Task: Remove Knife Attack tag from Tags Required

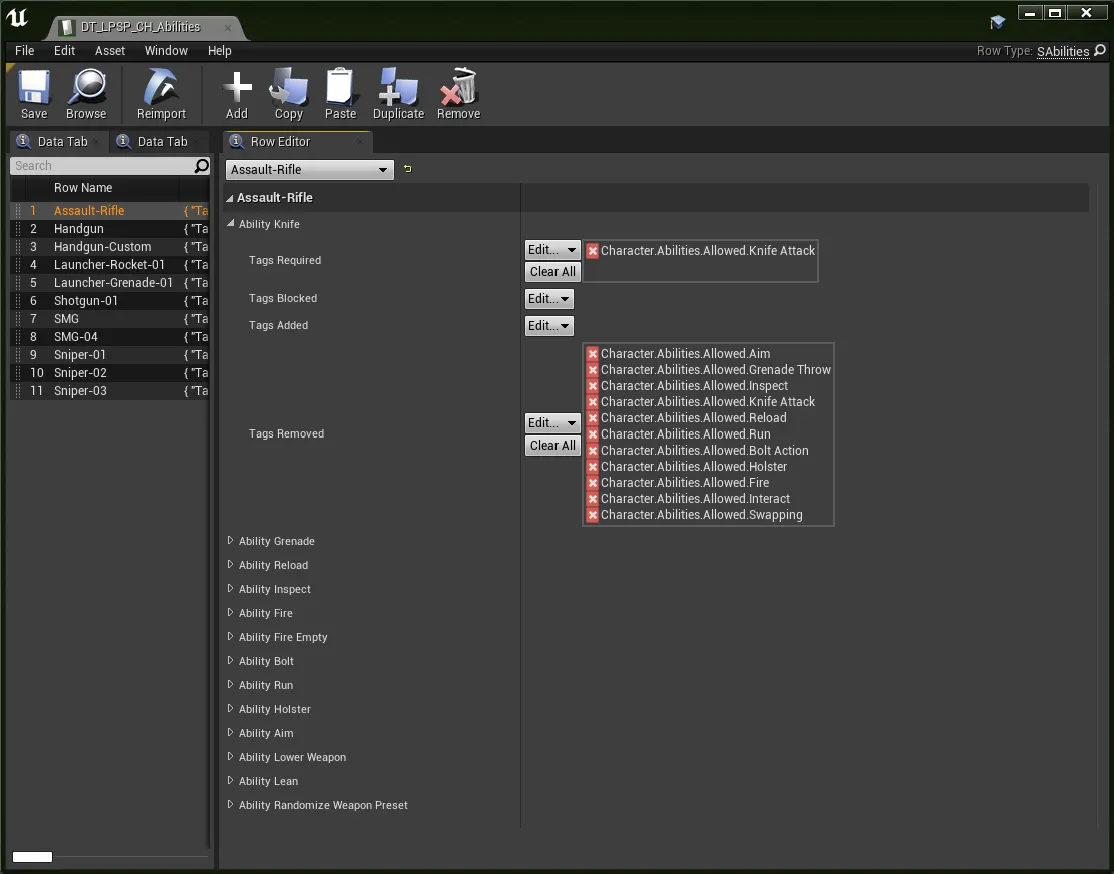Action: click(593, 251)
